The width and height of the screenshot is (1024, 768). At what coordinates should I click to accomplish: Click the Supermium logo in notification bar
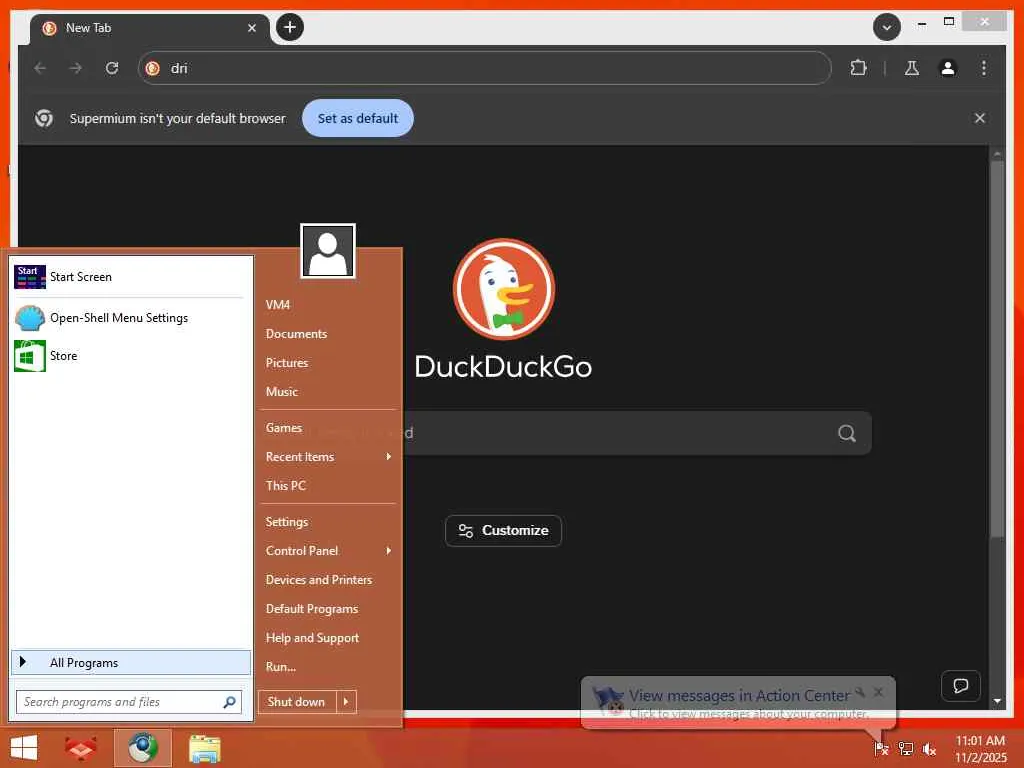(44, 118)
